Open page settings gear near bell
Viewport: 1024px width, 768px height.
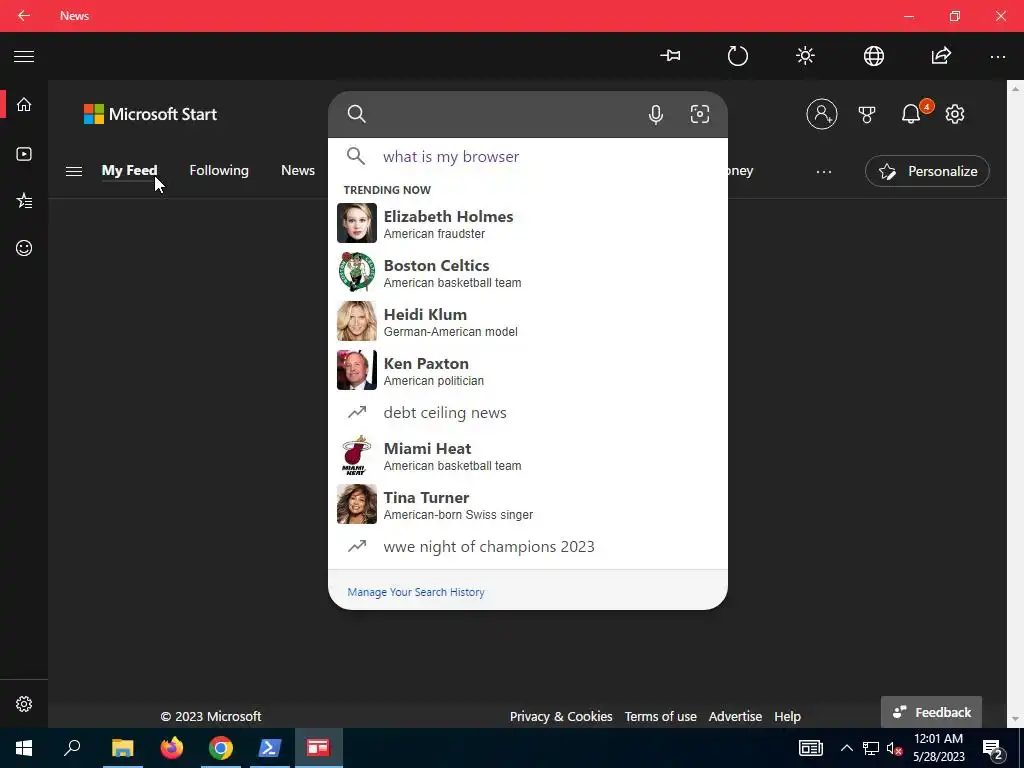pyautogui.click(x=955, y=114)
